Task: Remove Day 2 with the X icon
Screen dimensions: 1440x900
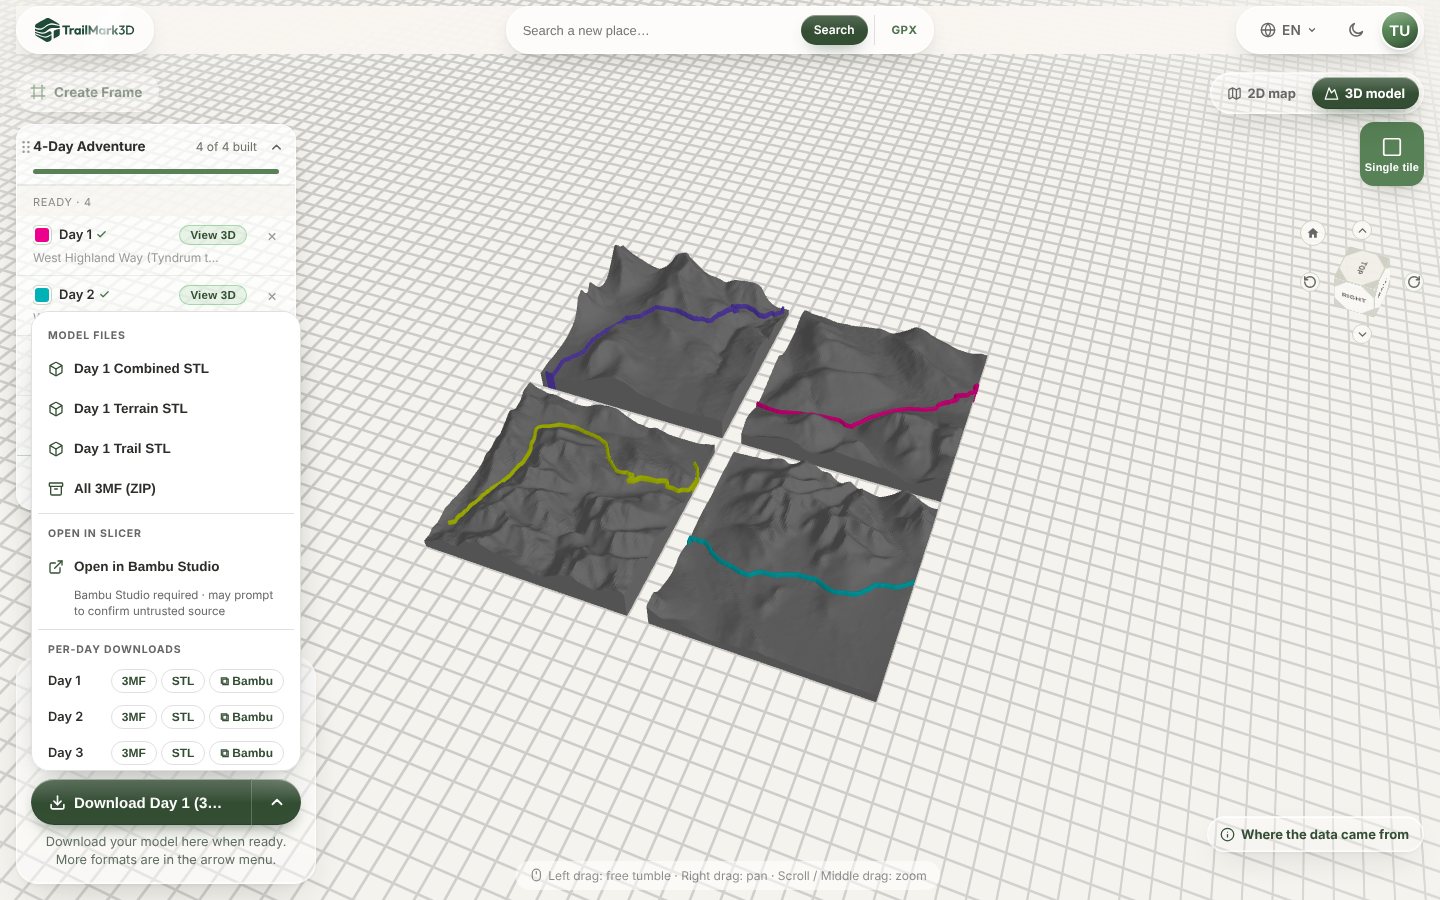Action: (272, 296)
